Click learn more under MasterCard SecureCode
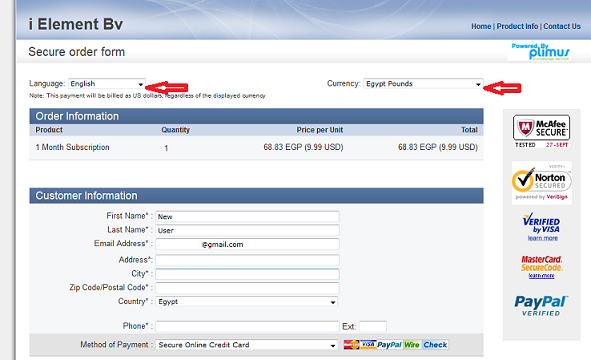Screen dimensions: 591x360 pyautogui.click(x=541, y=276)
